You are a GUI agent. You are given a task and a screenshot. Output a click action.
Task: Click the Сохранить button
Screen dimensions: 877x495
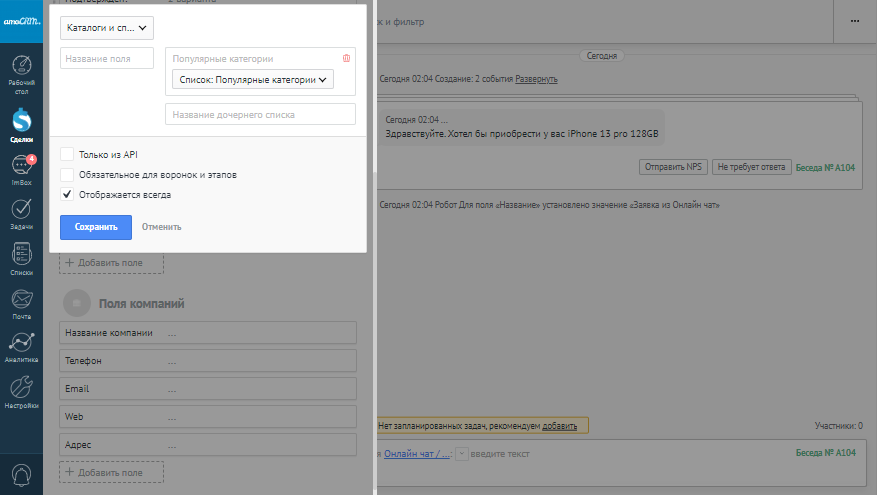coord(96,227)
